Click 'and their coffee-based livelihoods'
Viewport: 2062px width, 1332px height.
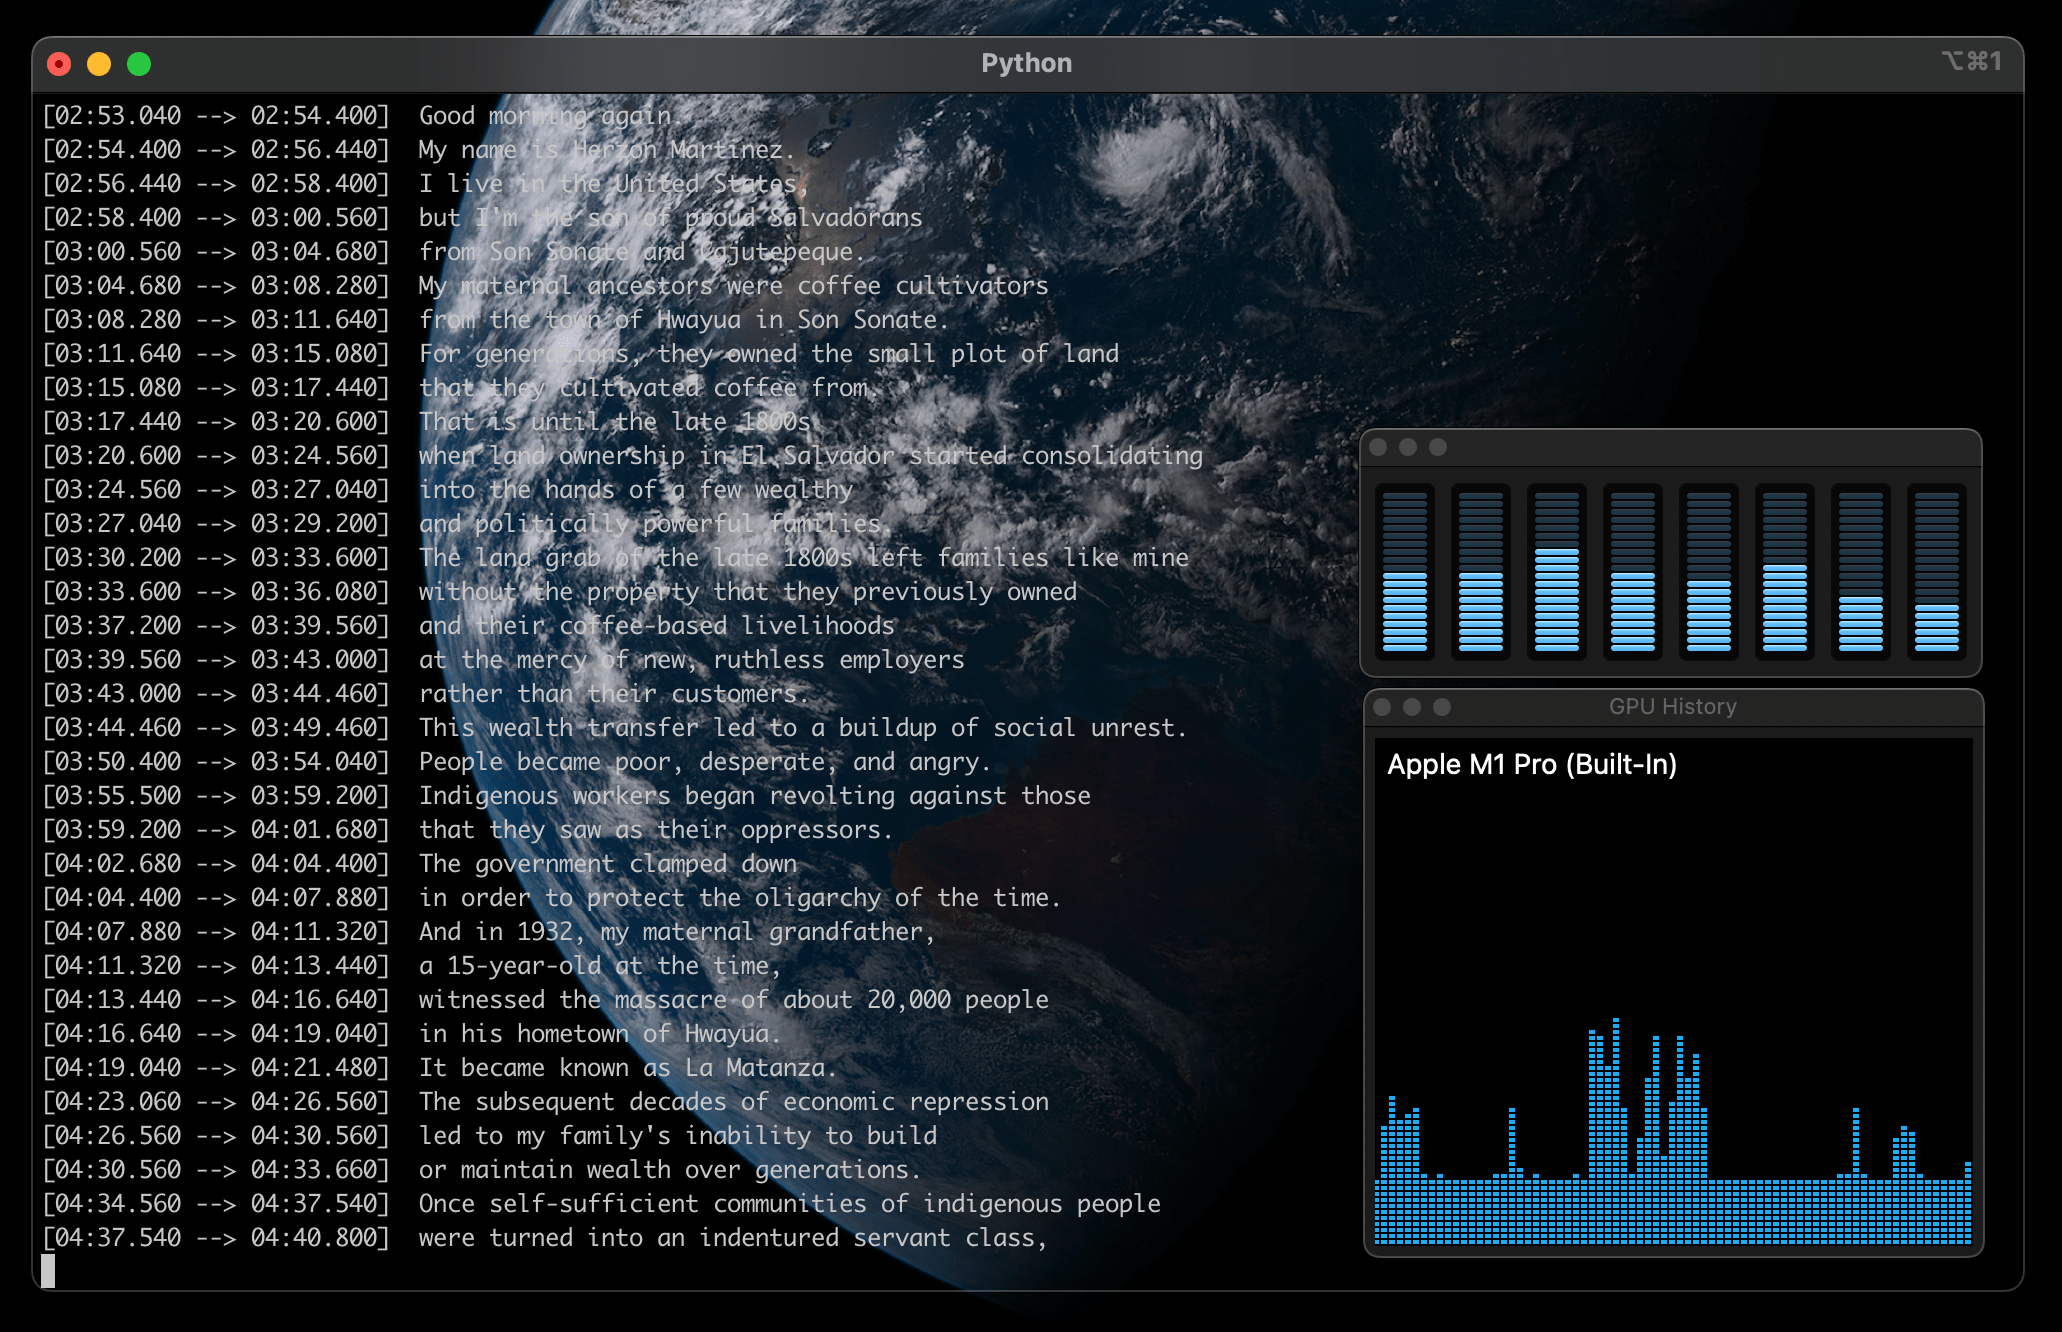coord(657,626)
